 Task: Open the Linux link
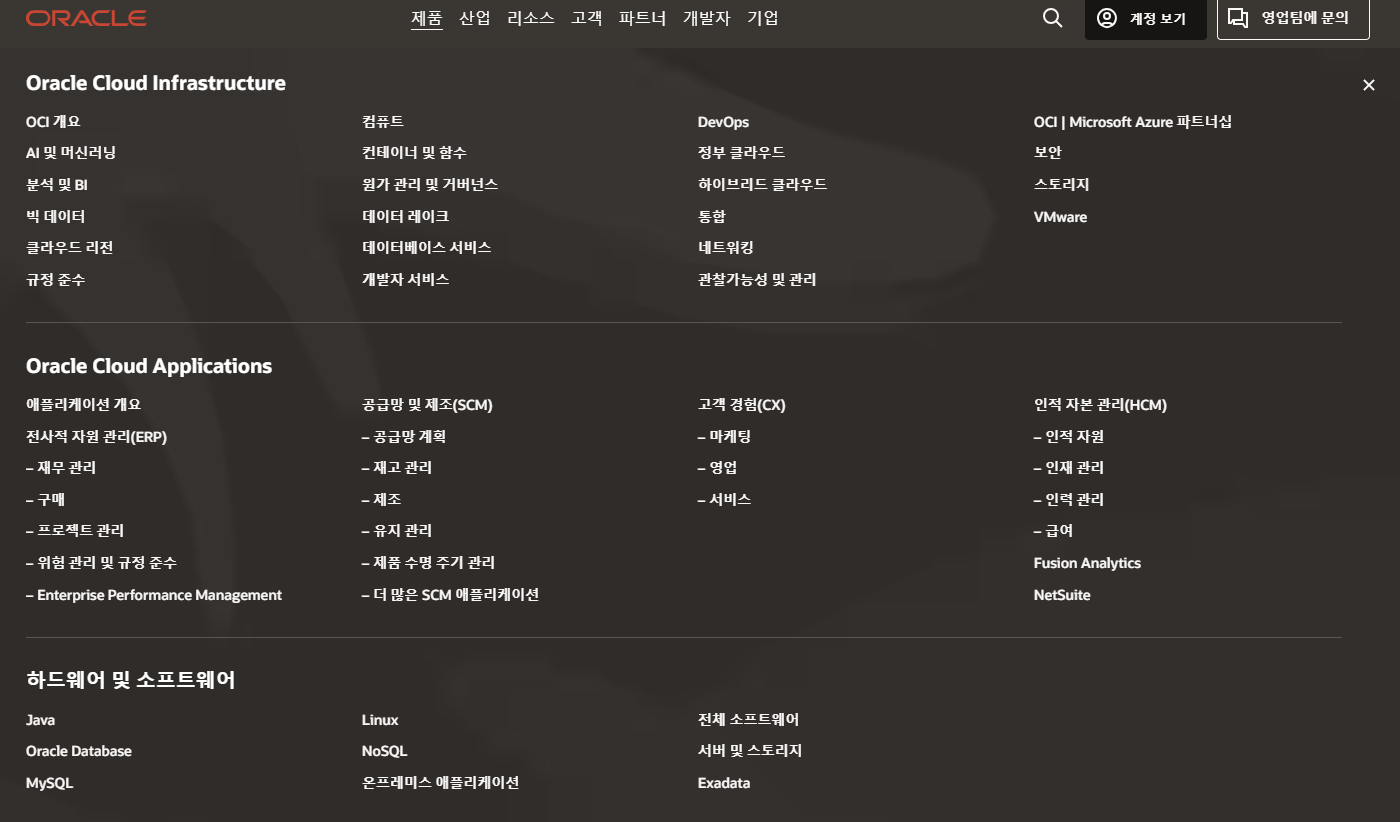(x=380, y=720)
